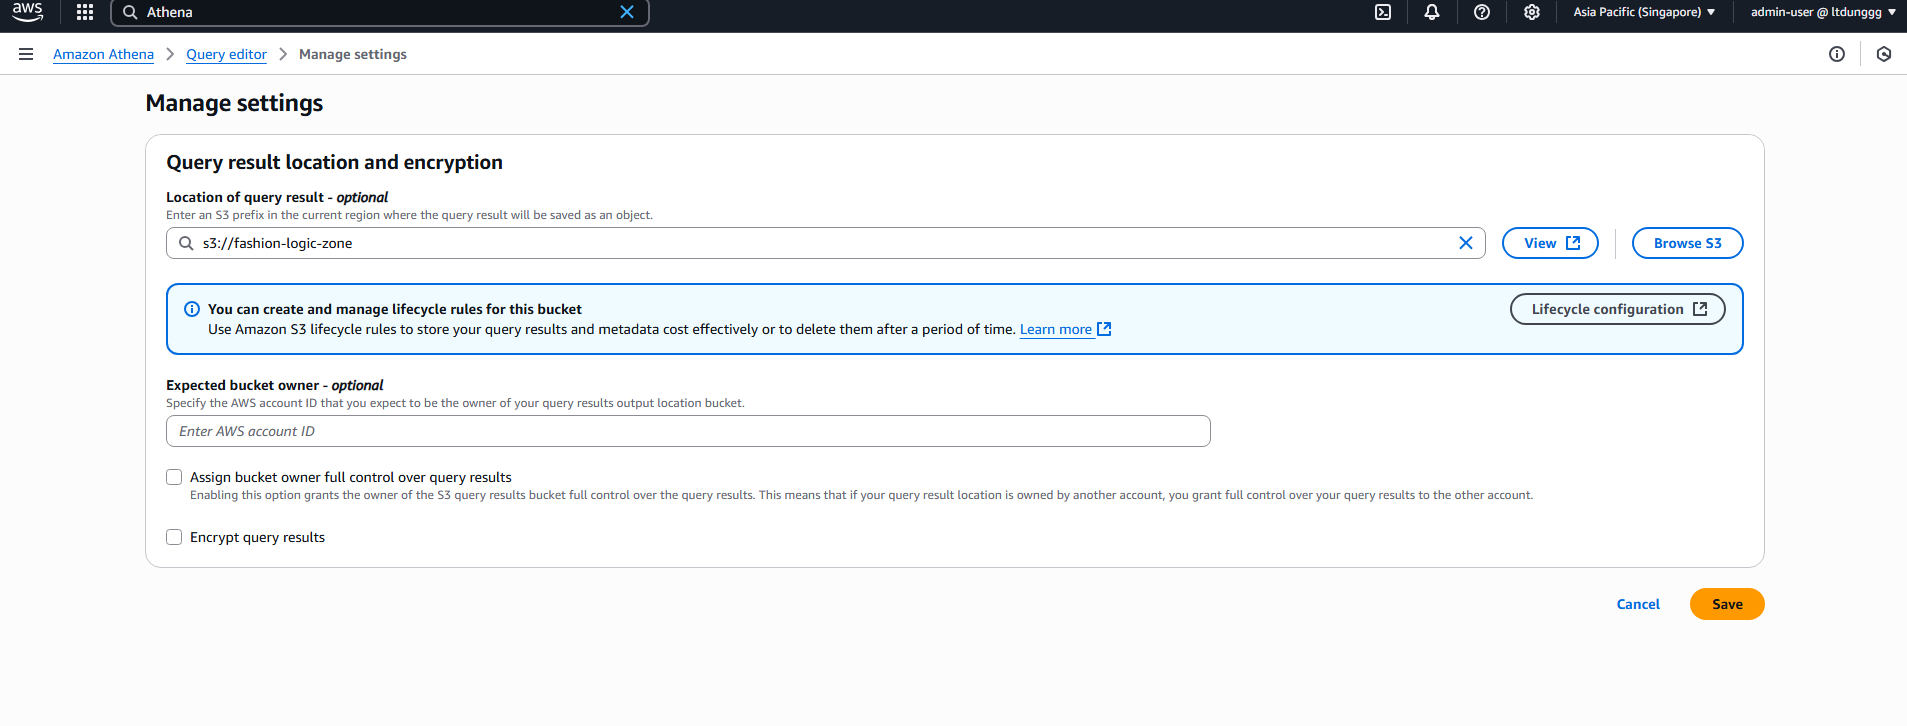Open the services grid menu
Screen dimensions: 1907x726
(x=85, y=12)
